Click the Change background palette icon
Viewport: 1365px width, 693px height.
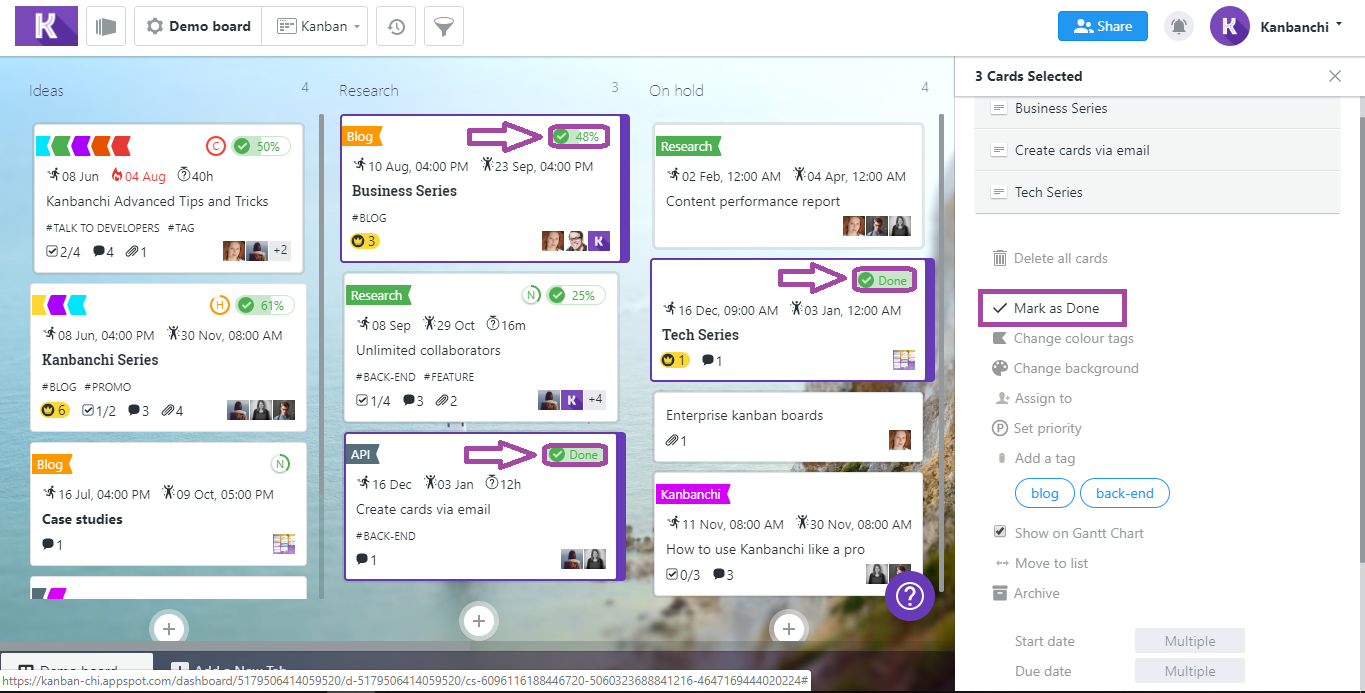tap(1000, 368)
